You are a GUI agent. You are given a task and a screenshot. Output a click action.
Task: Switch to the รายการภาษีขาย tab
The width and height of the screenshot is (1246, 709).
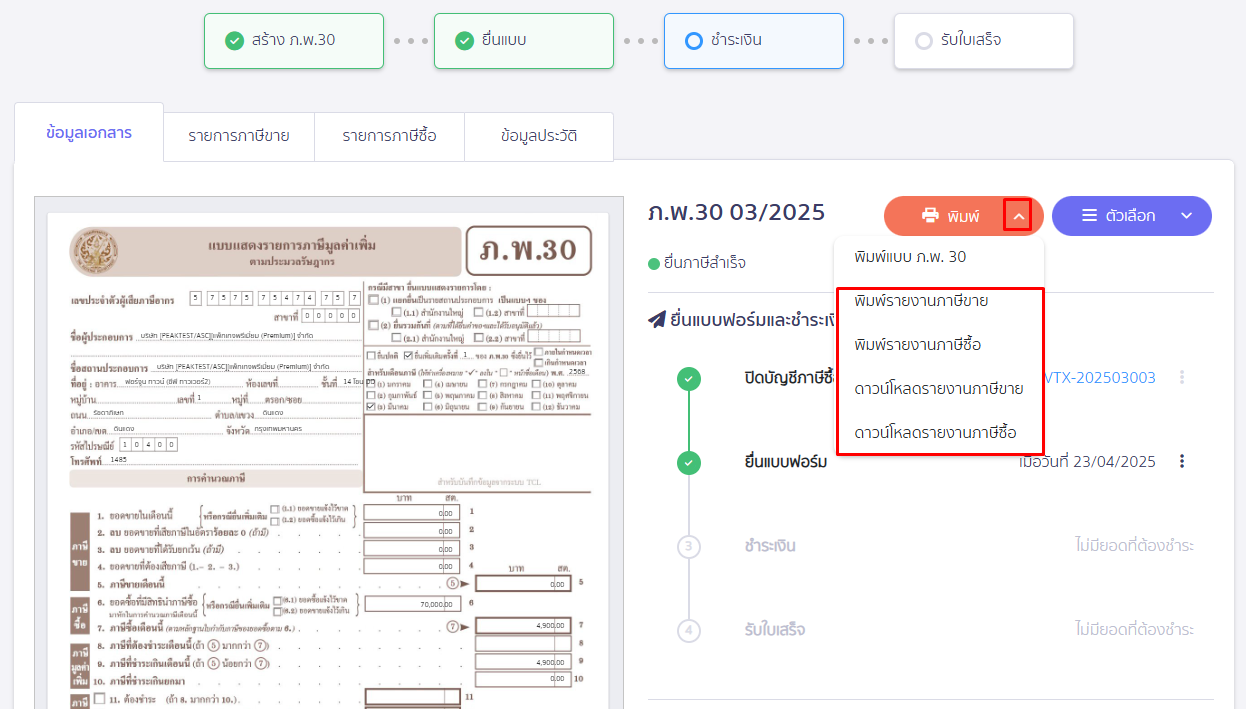[x=237, y=136]
